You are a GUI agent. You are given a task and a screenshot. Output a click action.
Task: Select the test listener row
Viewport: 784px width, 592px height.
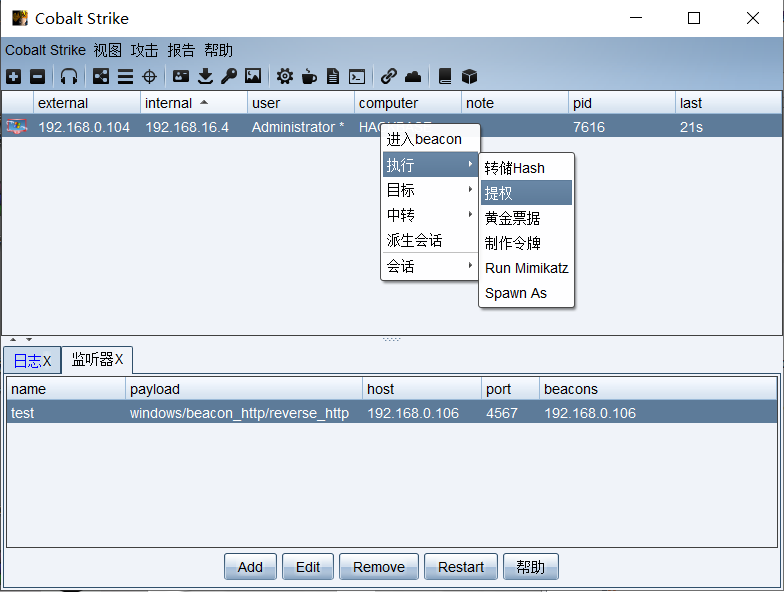tap(200, 413)
